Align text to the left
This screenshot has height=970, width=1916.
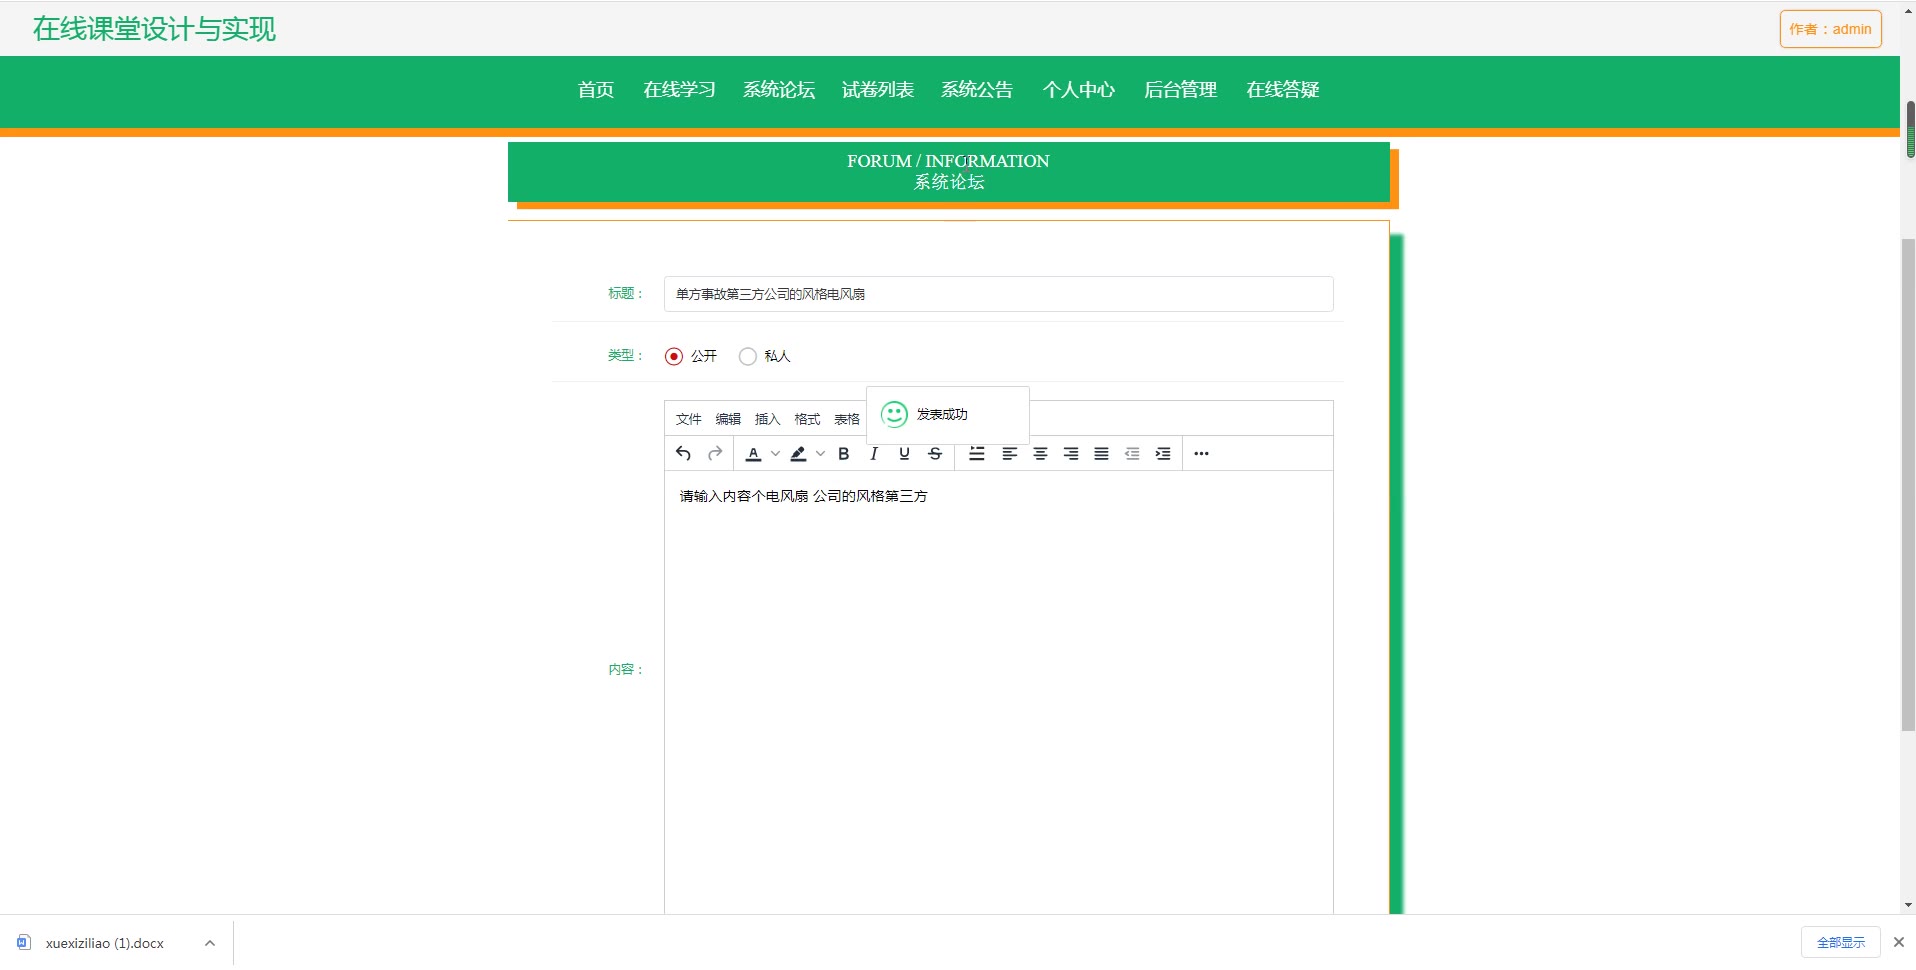click(1010, 454)
